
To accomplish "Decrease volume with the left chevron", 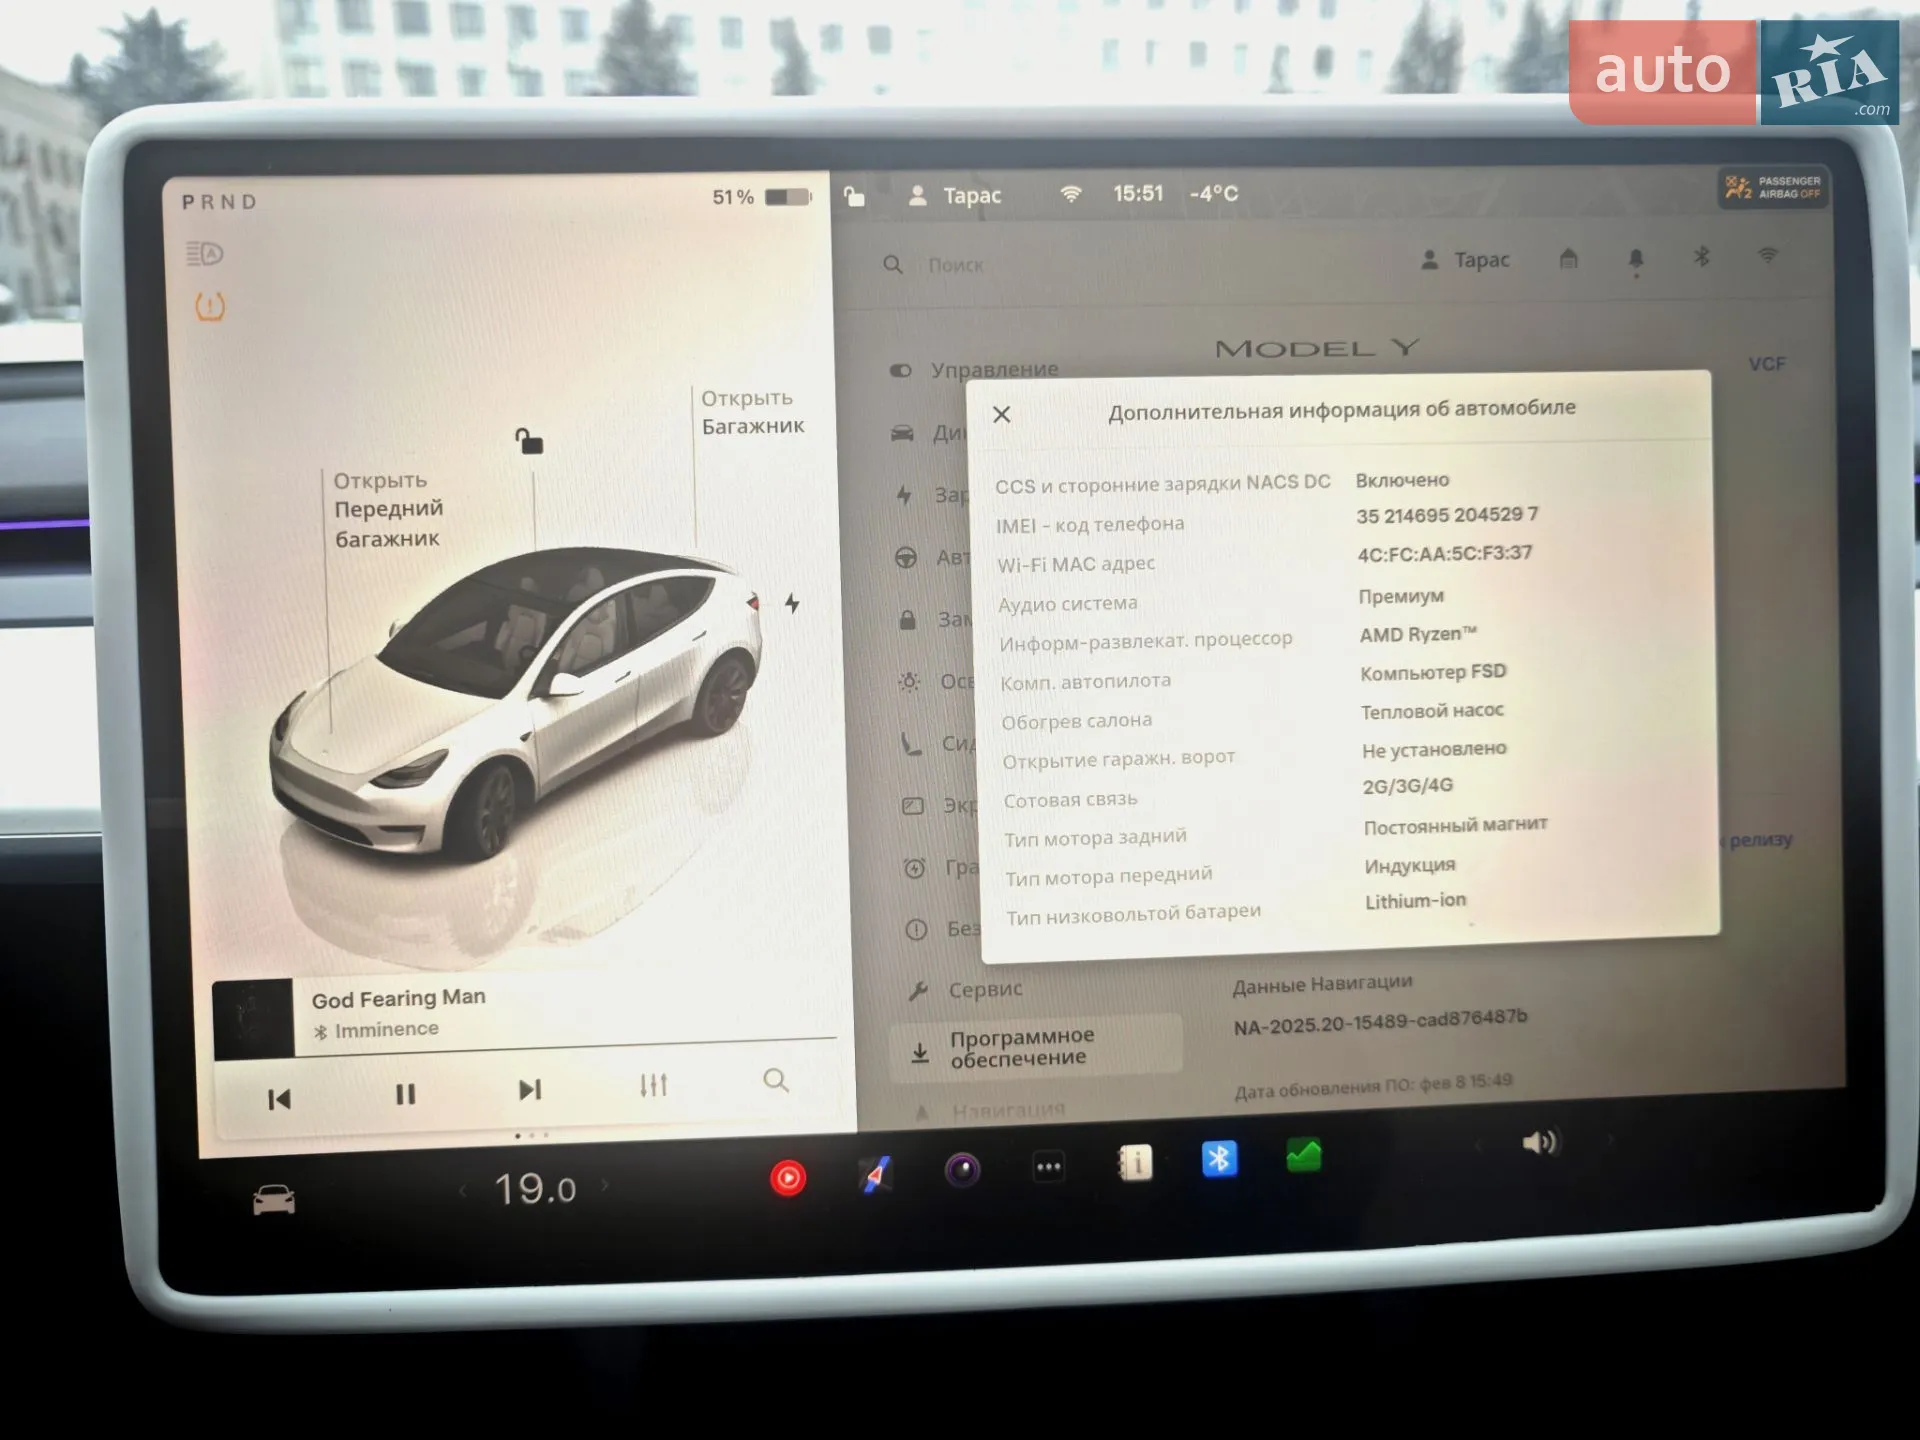I will [1480, 1146].
